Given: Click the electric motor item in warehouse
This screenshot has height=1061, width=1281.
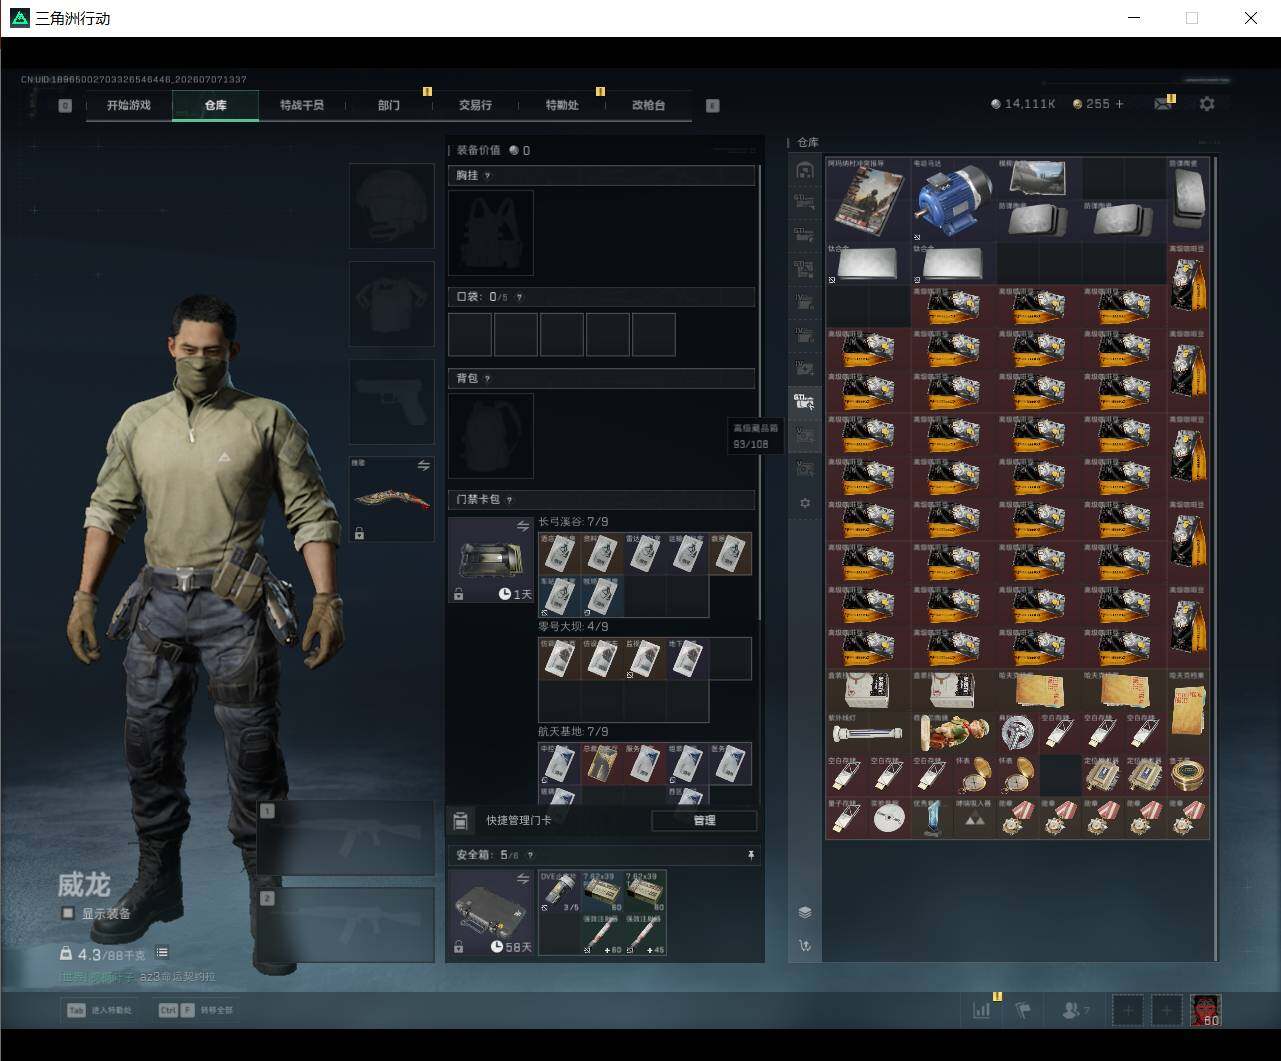Looking at the screenshot, I should click(x=954, y=199).
